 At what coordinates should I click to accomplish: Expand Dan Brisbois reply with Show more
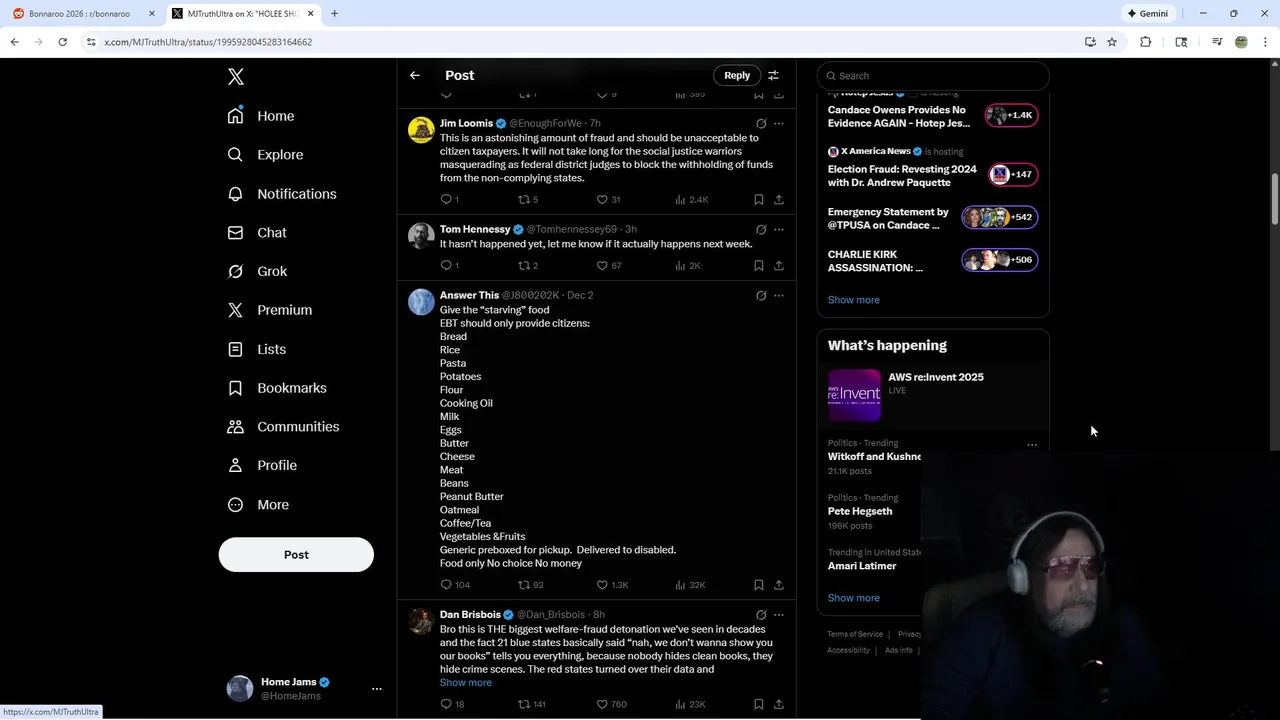pyautogui.click(x=466, y=683)
